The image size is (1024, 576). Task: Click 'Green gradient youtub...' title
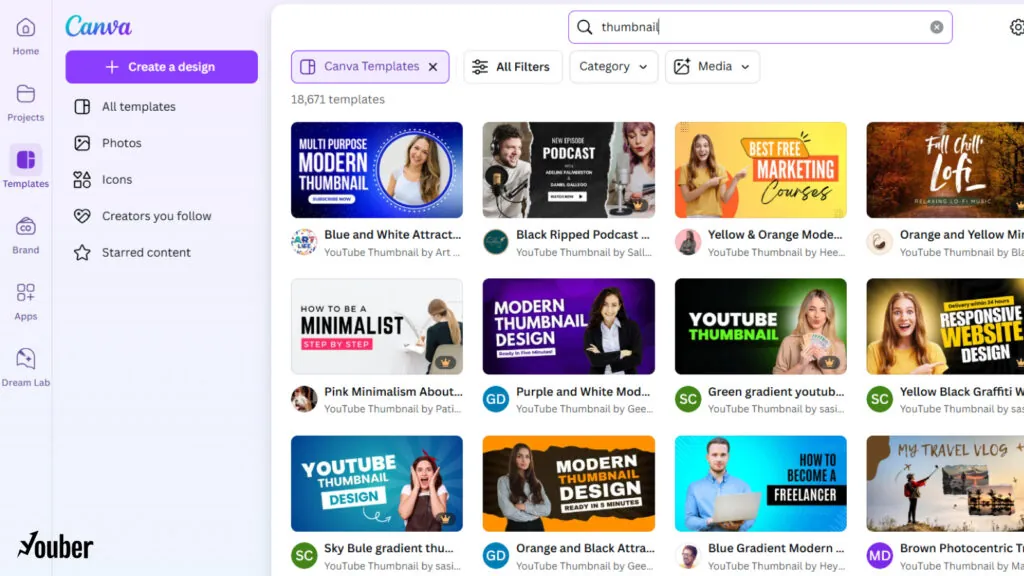coord(776,391)
